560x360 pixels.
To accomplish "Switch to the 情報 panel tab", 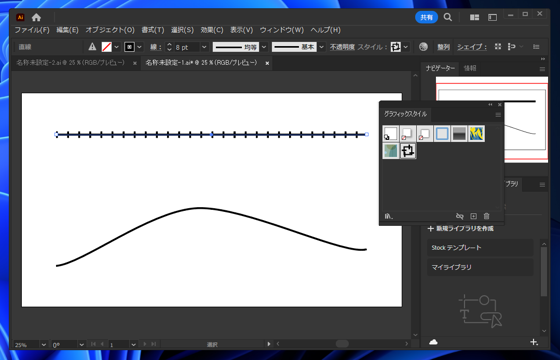I will click(x=470, y=68).
